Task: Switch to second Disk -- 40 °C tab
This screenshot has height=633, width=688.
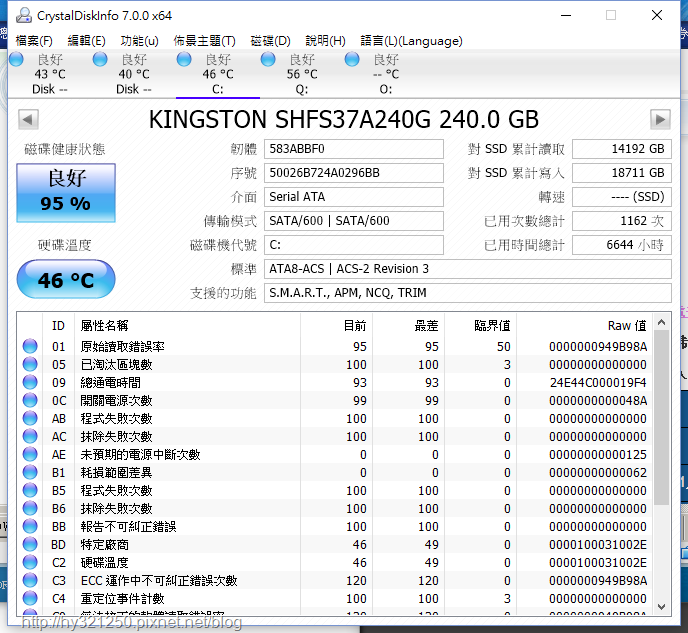Action: tap(134, 74)
